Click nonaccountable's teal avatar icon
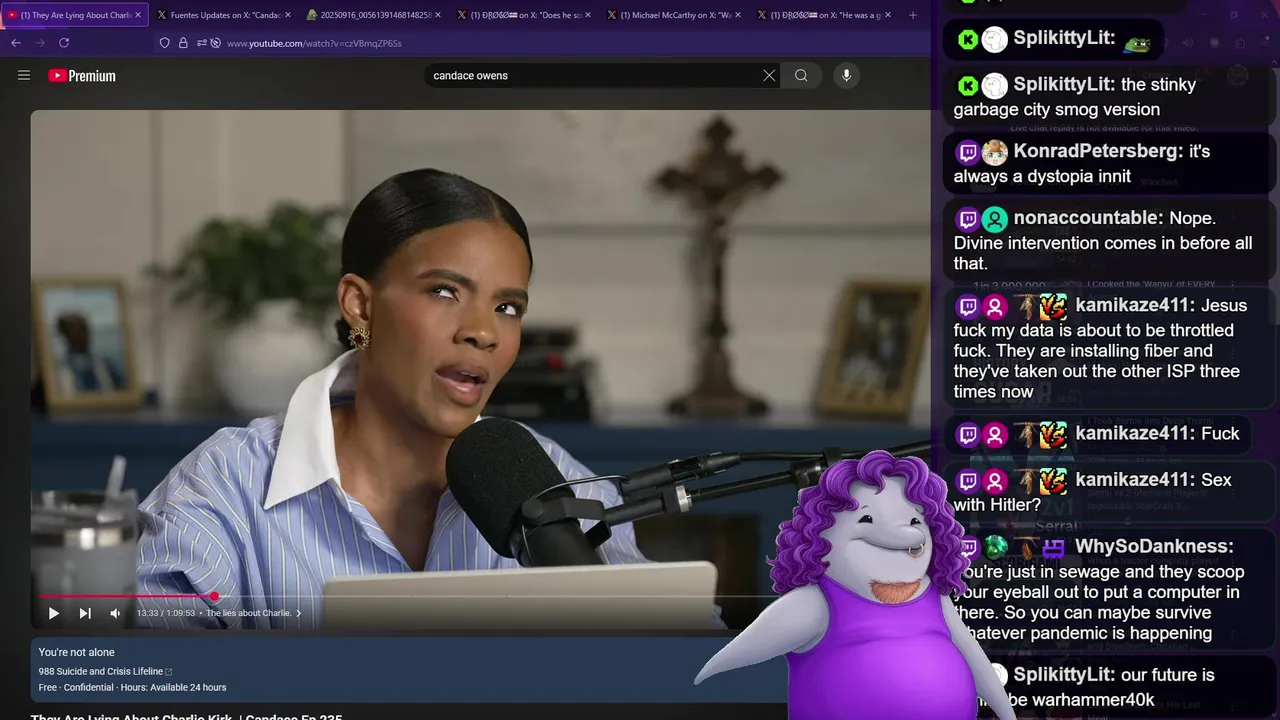 click(994, 219)
